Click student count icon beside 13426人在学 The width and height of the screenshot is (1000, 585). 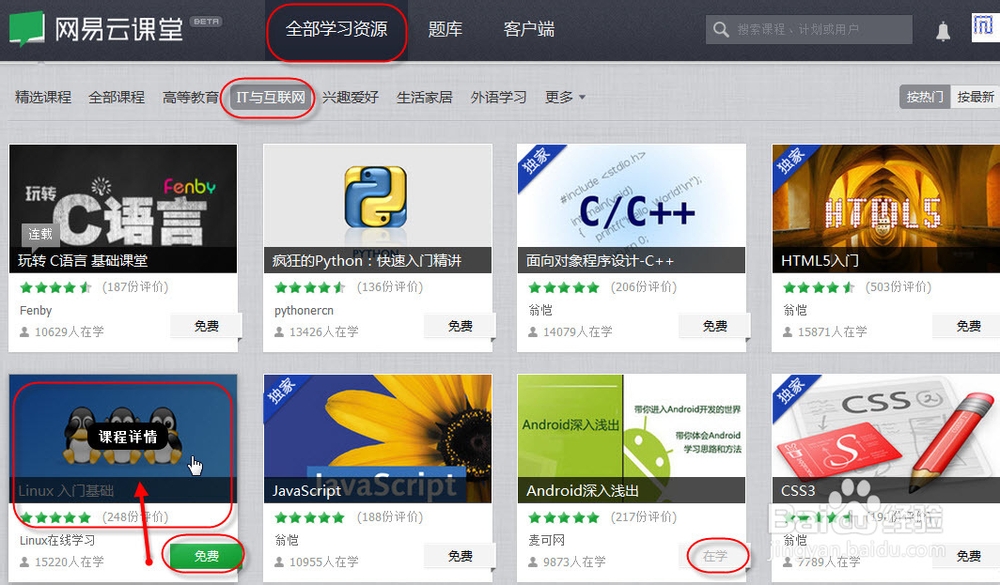(x=279, y=332)
